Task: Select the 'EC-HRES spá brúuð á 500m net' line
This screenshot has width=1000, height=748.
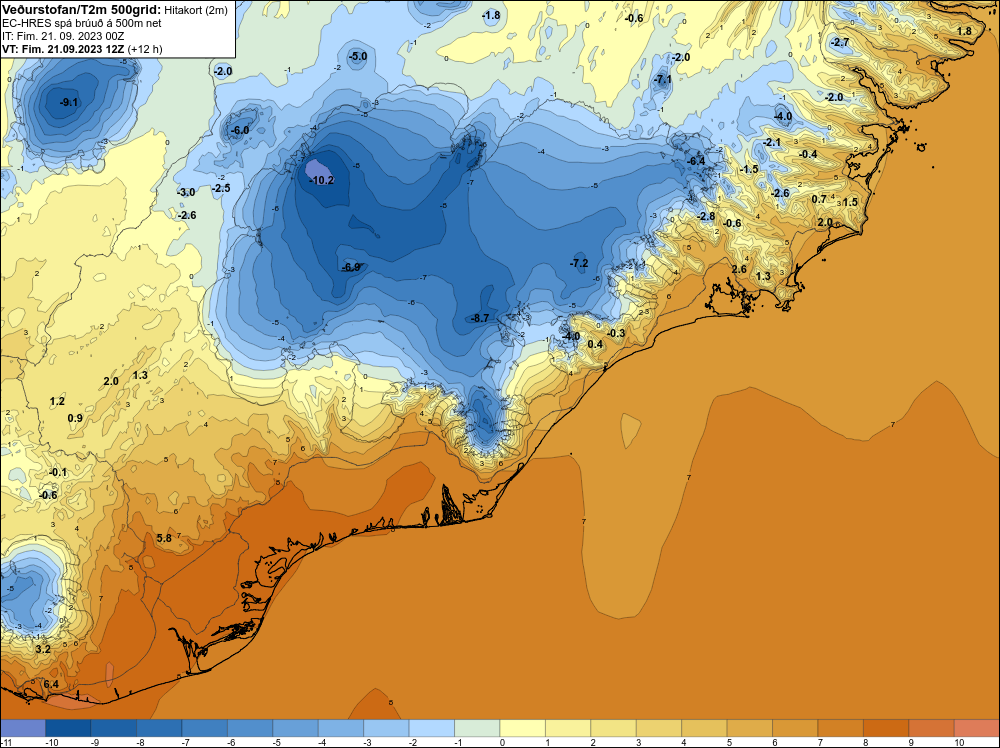Action: click(x=82, y=23)
